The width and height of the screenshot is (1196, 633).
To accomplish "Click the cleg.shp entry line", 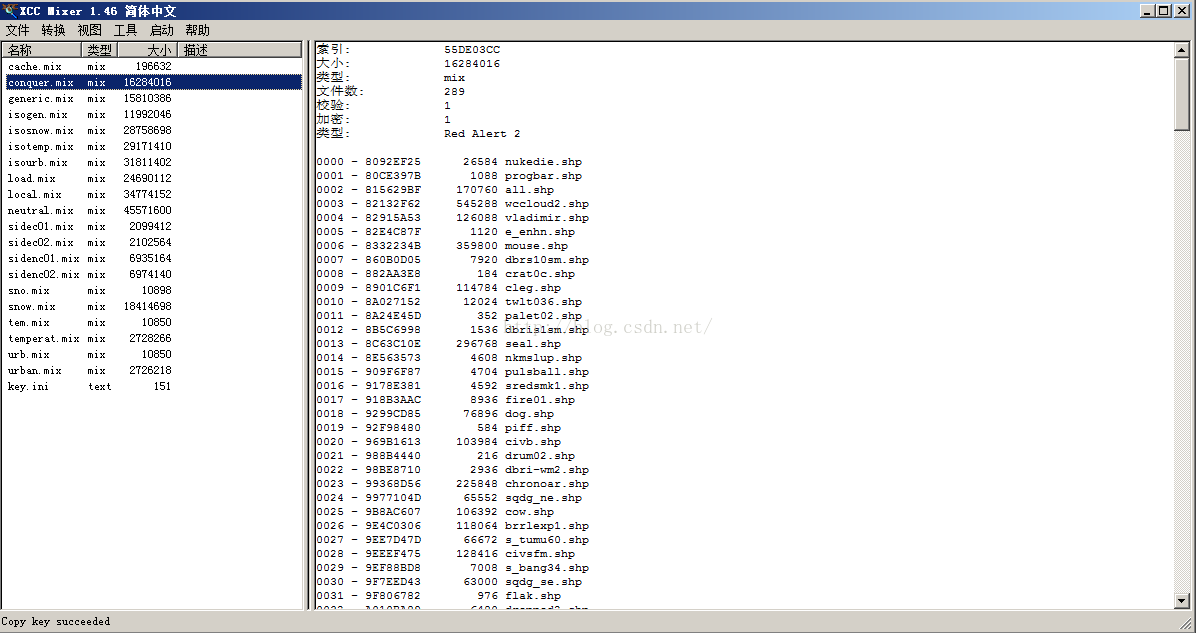I will pyautogui.click(x=439, y=288).
